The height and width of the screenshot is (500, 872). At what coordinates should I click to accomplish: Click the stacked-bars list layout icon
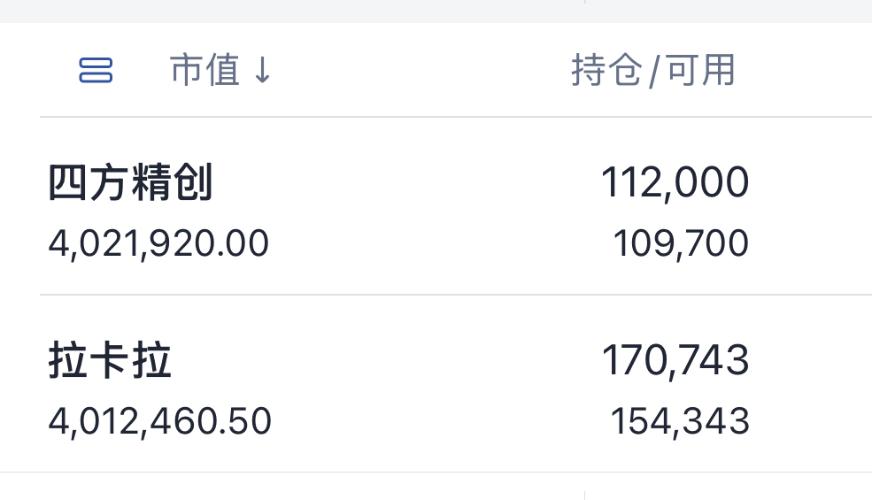pos(95,71)
